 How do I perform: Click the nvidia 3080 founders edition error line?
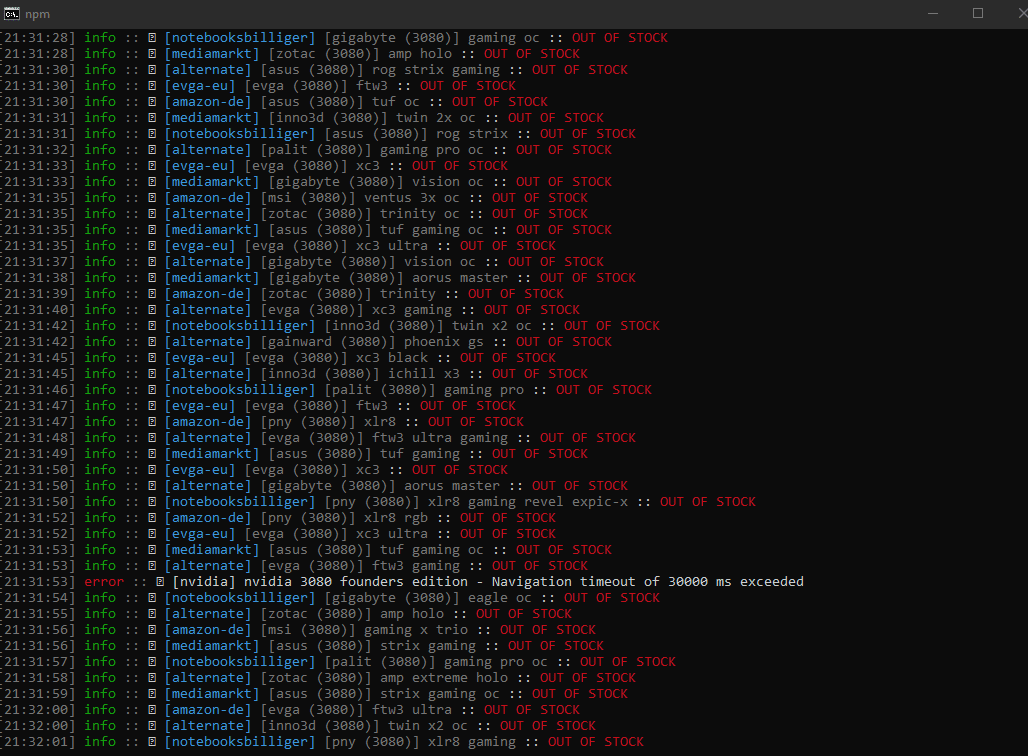pos(403,582)
